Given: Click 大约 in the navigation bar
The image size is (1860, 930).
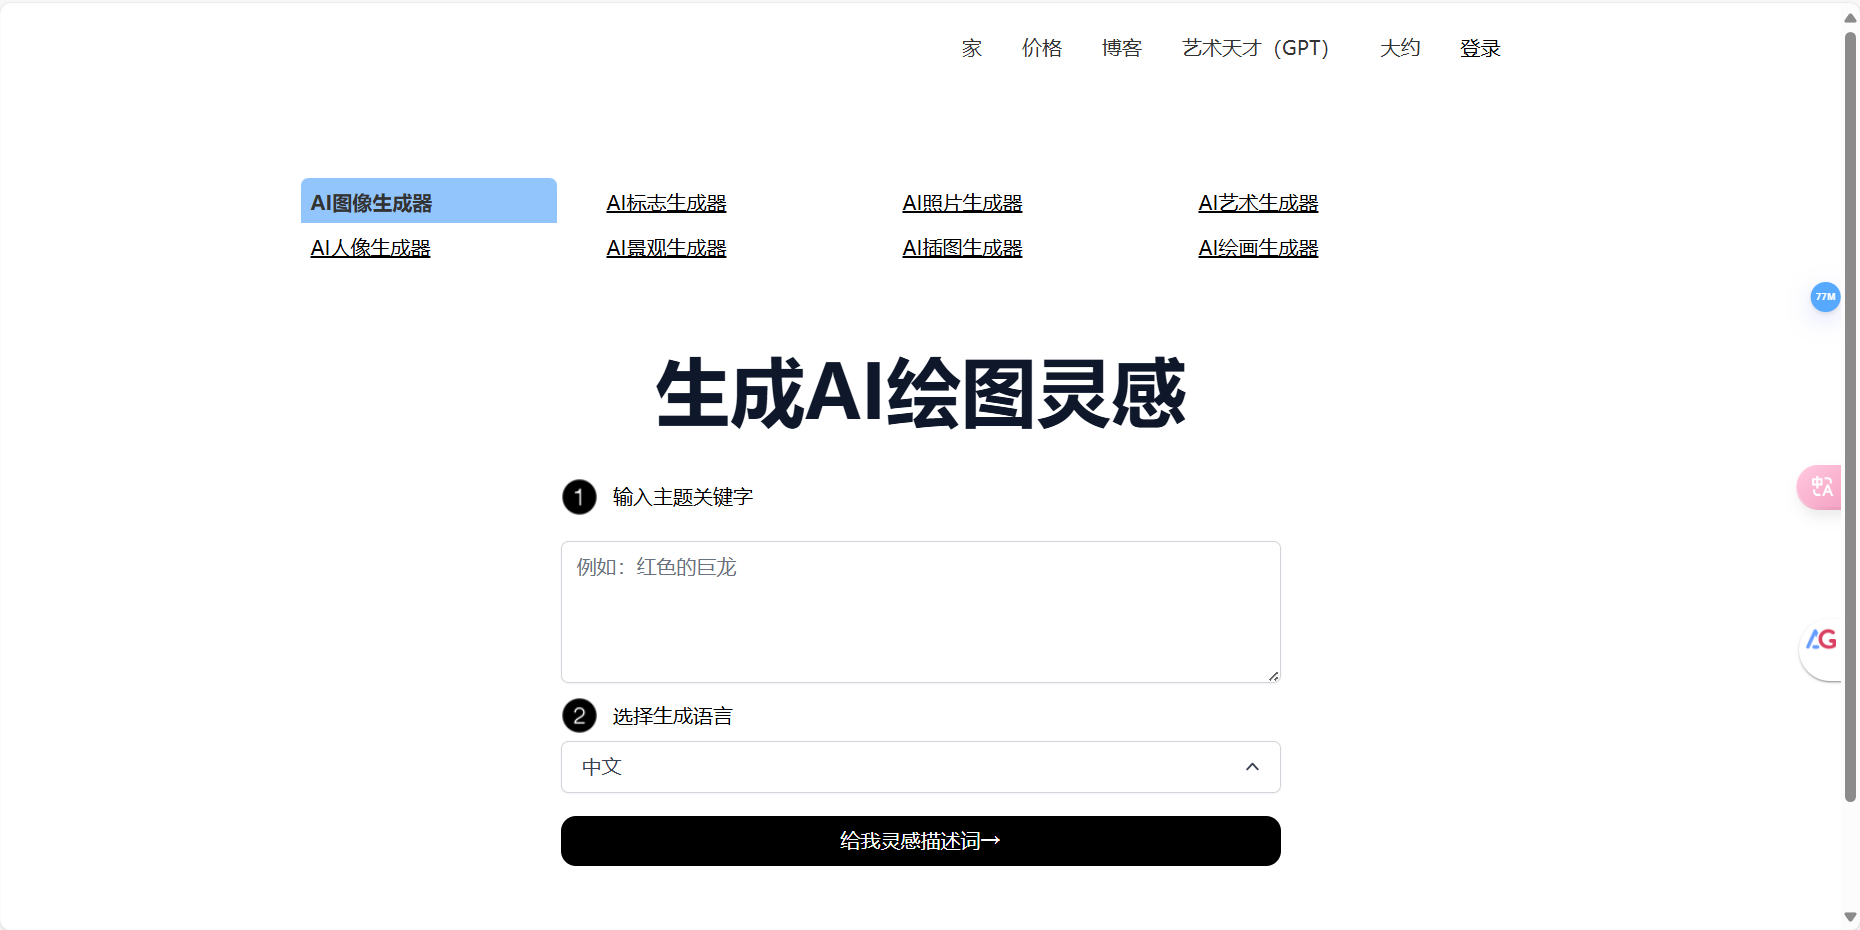Looking at the screenshot, I should pyautogui.click(x=1399, y=48).
